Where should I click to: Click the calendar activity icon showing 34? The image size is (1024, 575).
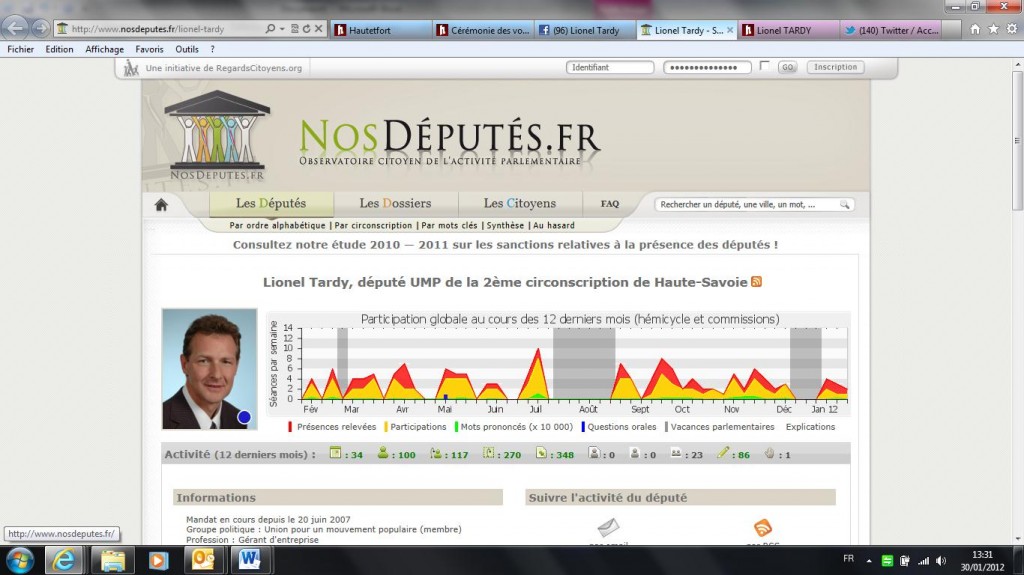pos(335,453)
